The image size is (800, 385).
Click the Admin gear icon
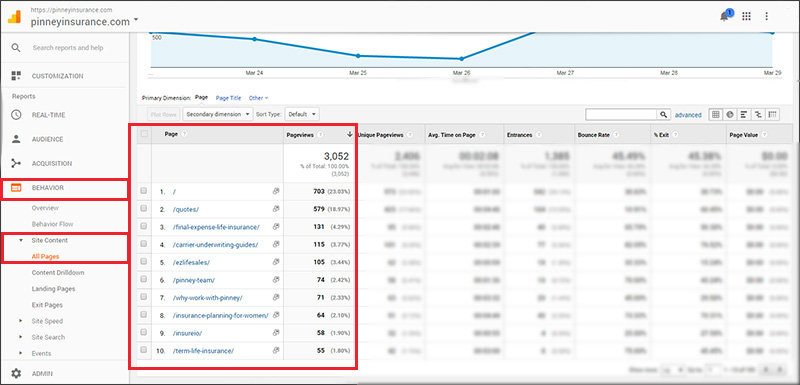coord(16,373)
